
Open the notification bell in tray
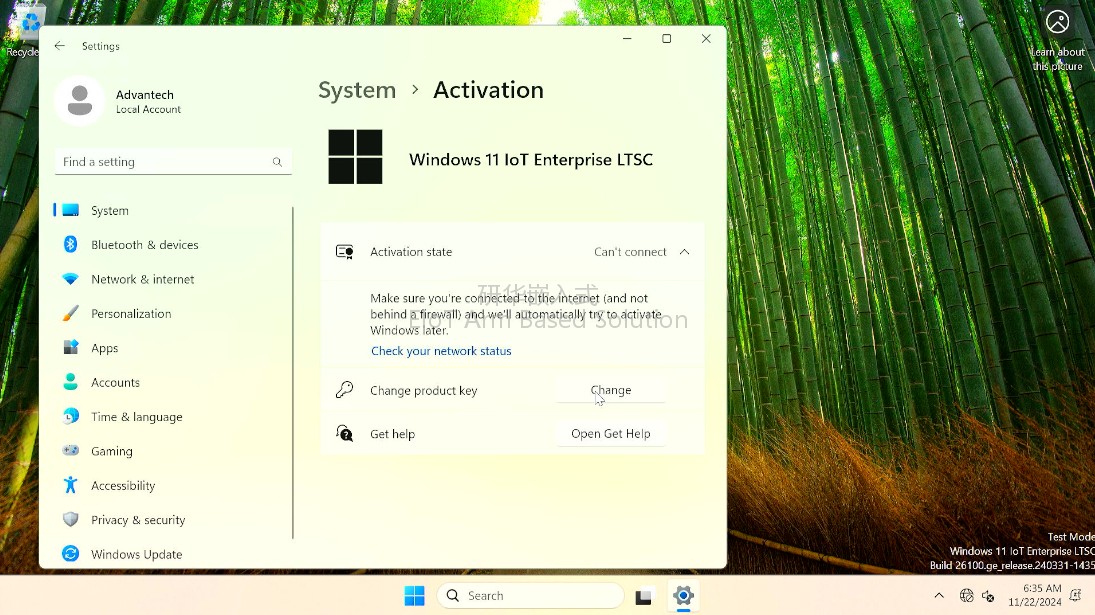1075,595
